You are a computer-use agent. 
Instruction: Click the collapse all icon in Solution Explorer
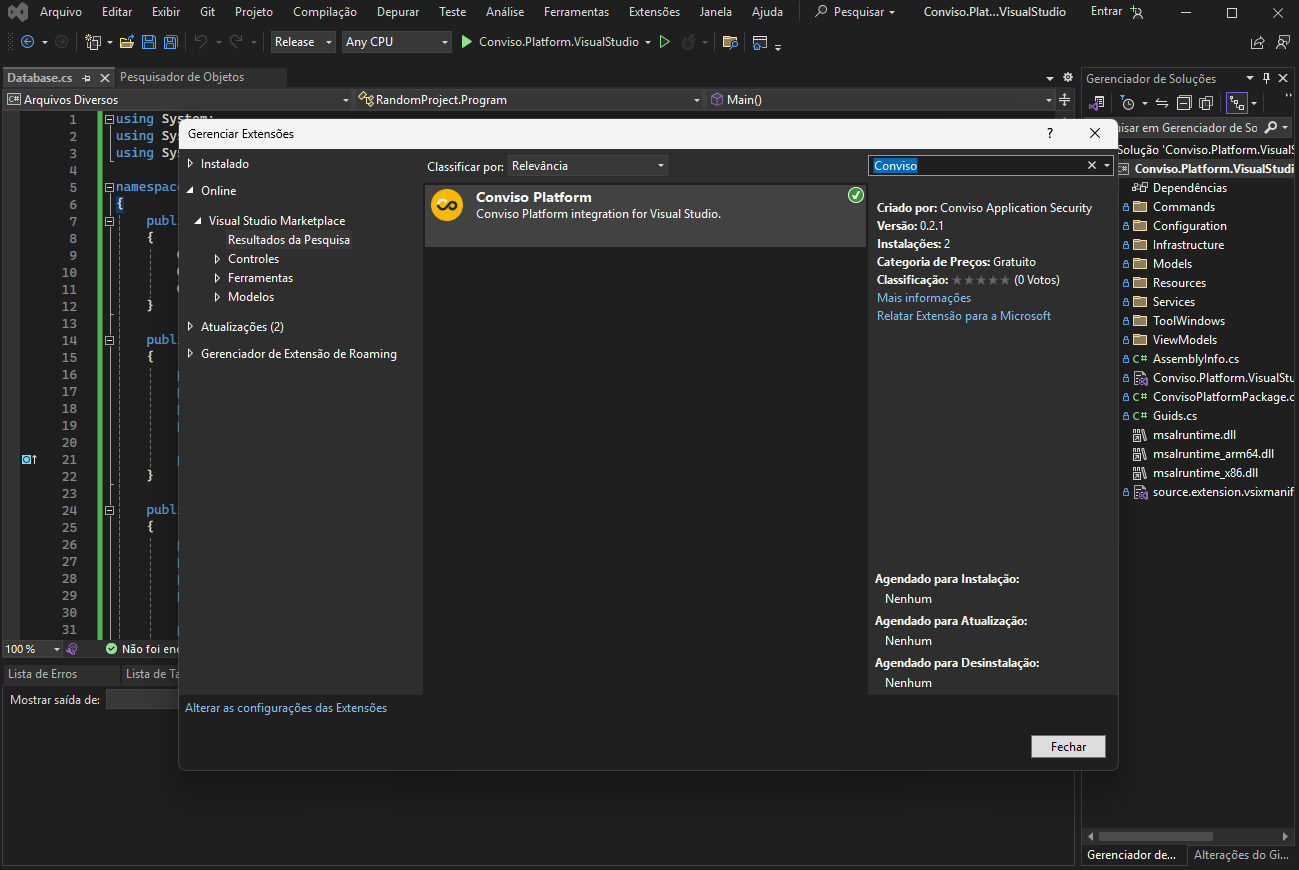pos(1184,103)
